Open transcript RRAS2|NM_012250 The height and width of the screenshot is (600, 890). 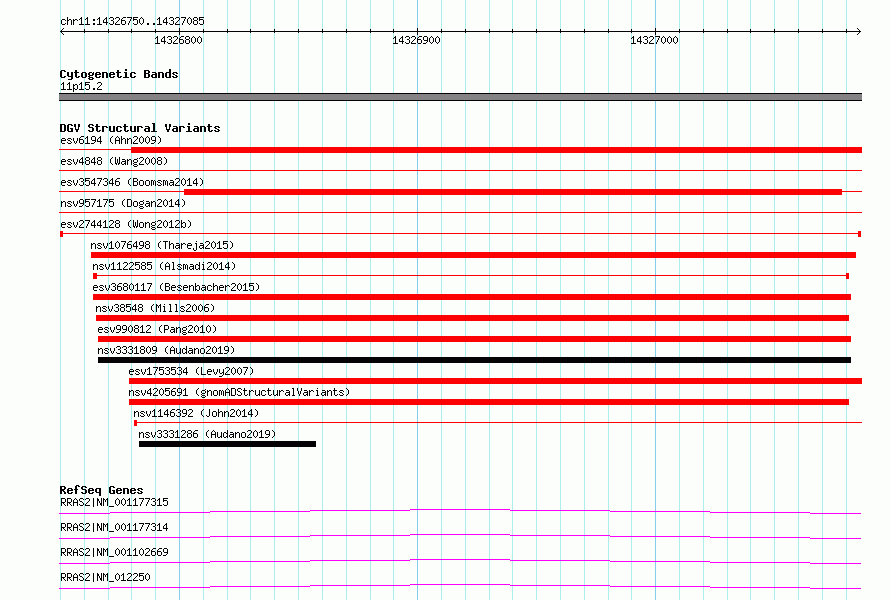click(x=105, y=577)
